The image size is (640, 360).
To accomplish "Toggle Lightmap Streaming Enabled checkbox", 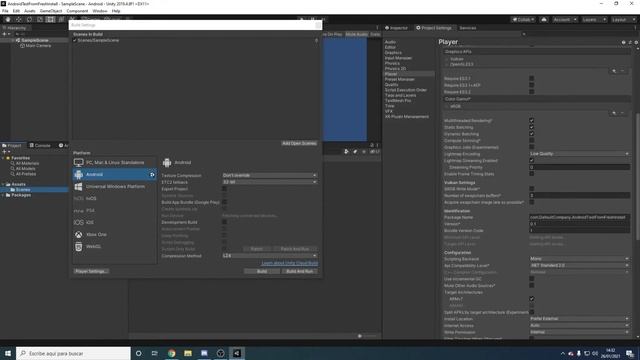I will [x=531, y=160].
